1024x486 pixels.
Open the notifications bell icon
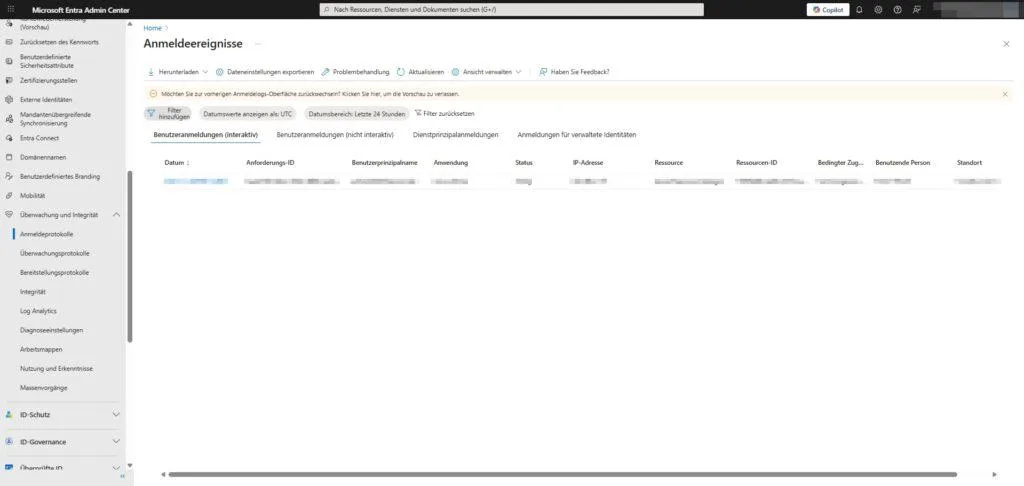859,9
